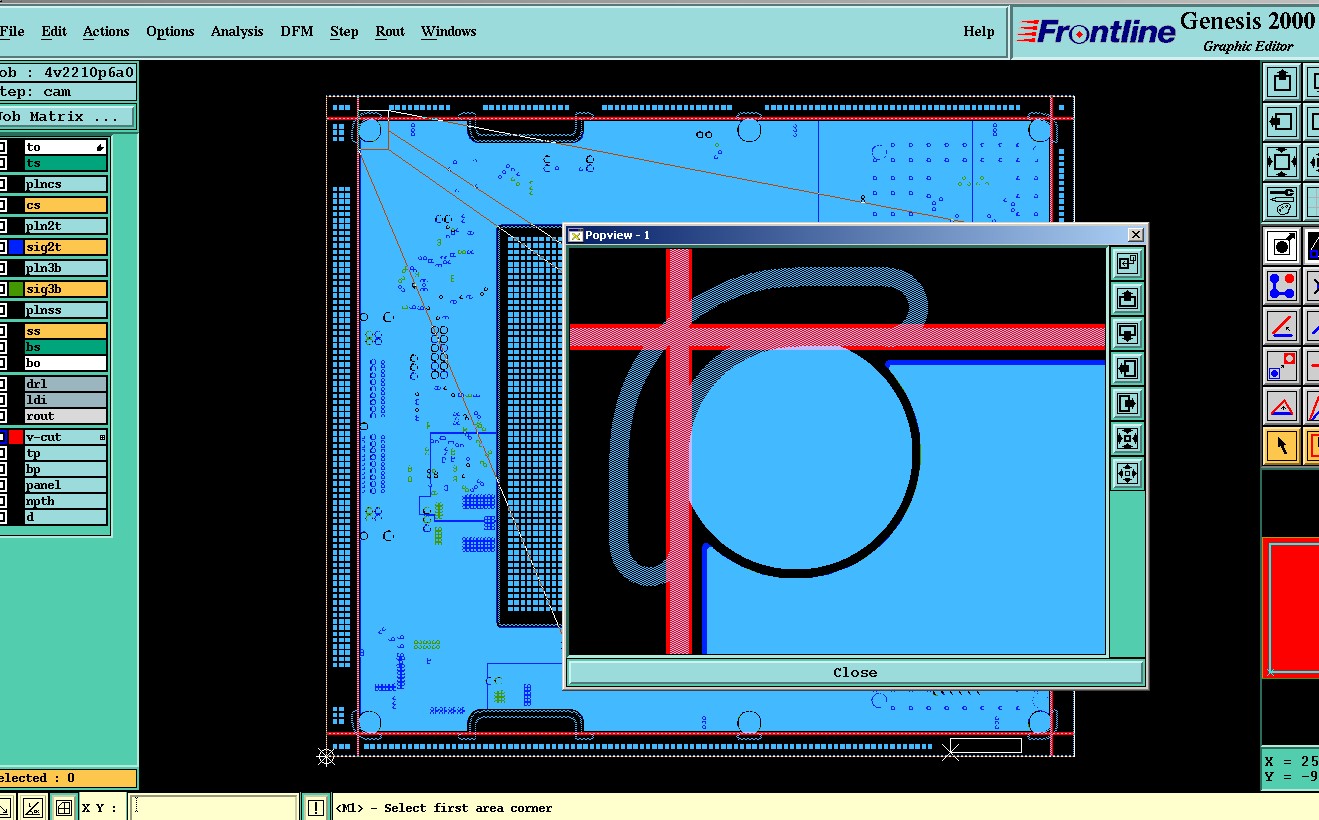The height and width of the screenshot is (820, 1319).
Task: Click red color swatch of v-cut layer
Action: coord(16,437)
